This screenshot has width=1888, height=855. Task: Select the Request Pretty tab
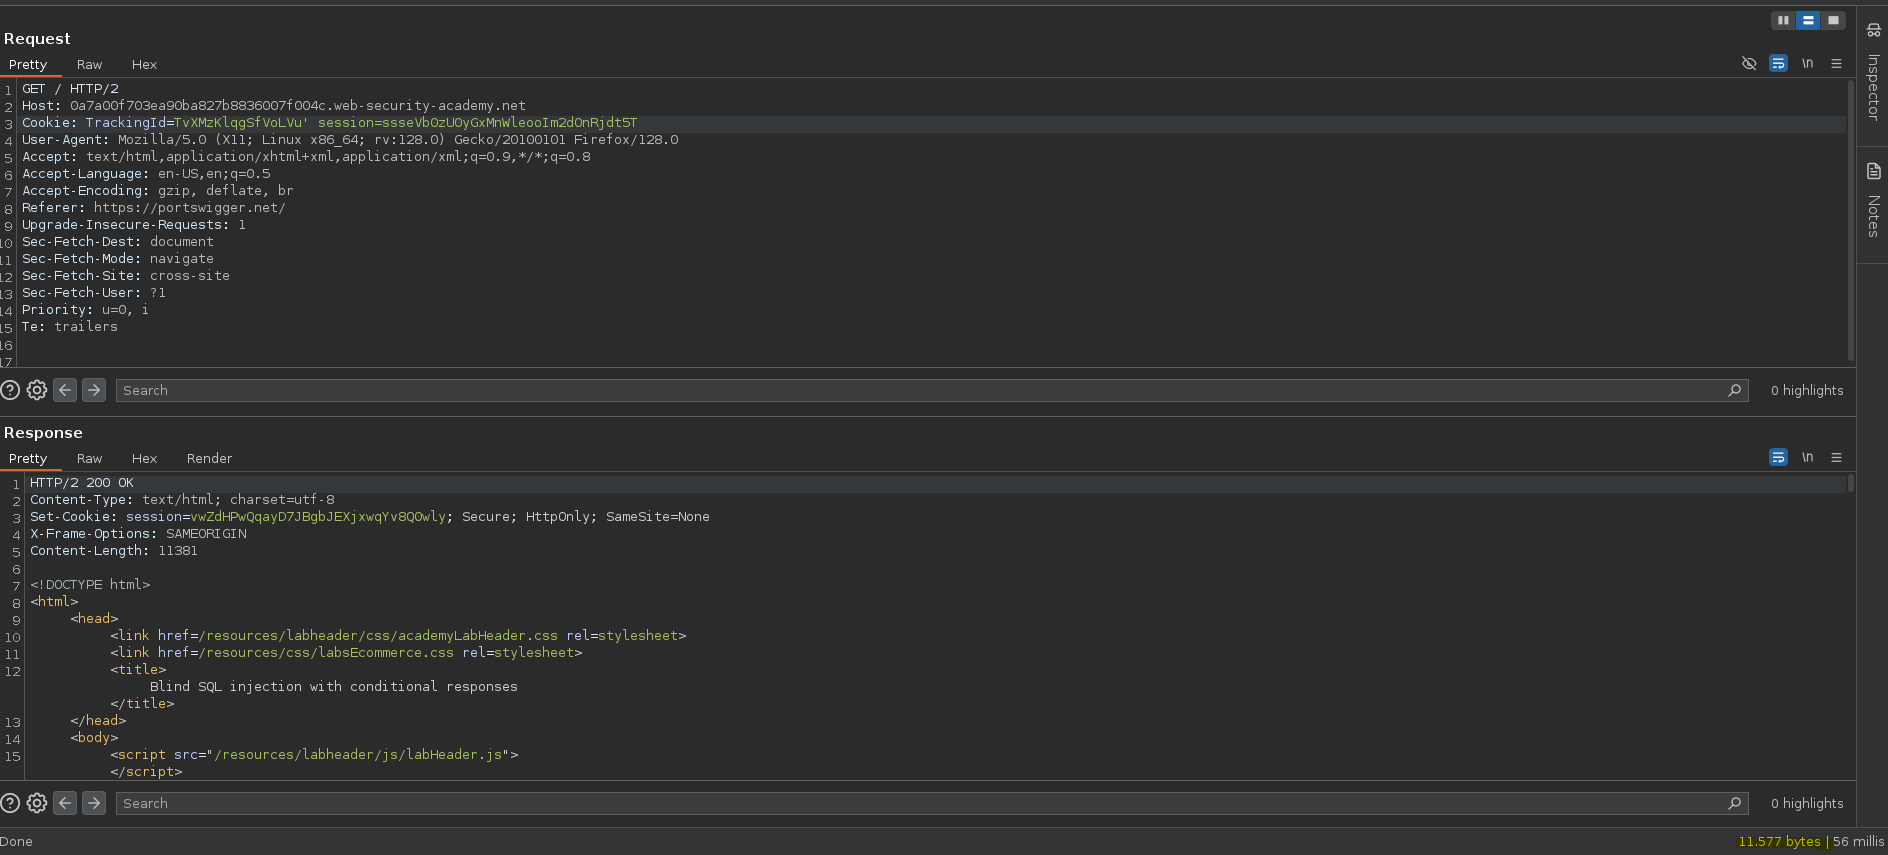pyautogui.click(x=28, y=64)
